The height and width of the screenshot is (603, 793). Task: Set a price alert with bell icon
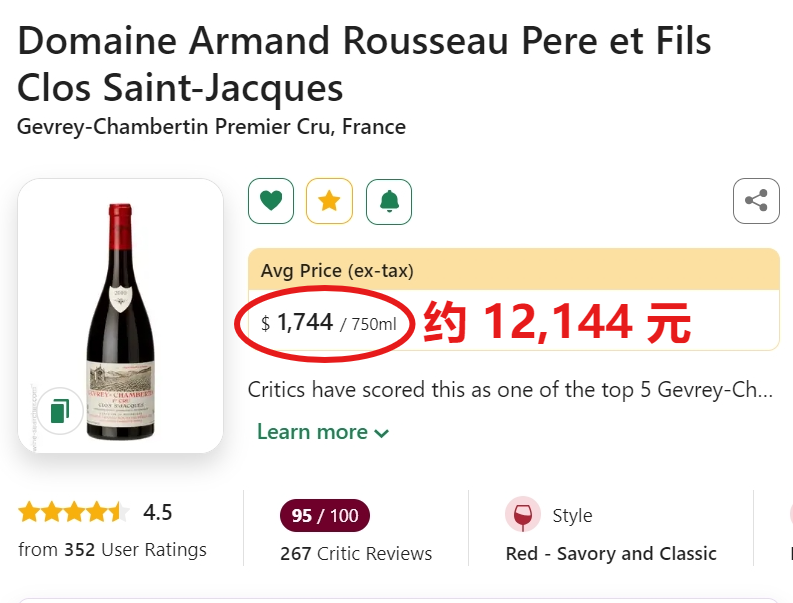tap(389, 201)
